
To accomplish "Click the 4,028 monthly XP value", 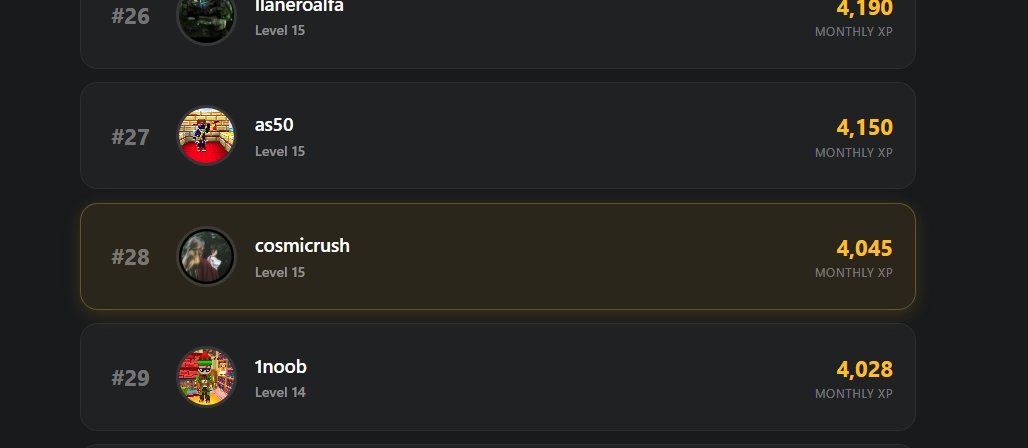I will coord(864,370).
